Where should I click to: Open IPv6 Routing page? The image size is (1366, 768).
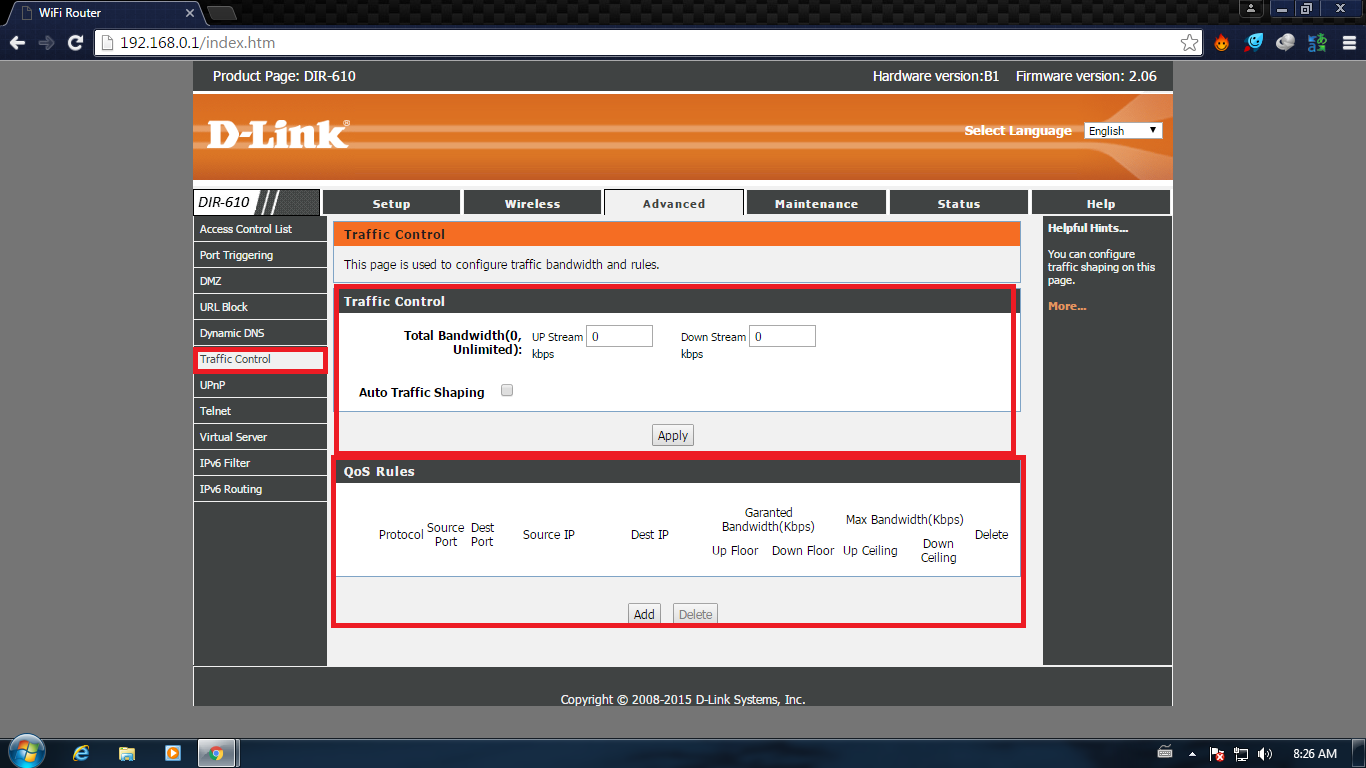coord(260,489)
